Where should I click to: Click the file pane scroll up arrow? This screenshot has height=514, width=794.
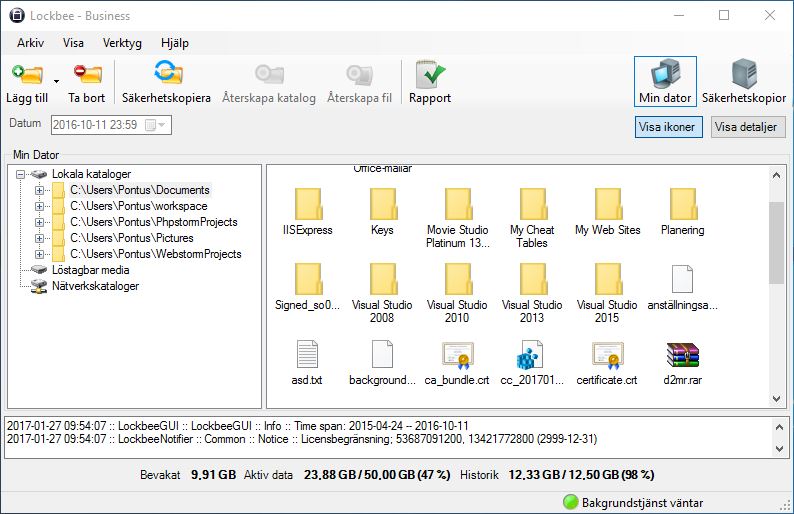pyautogui.click(x=776, y=176)
